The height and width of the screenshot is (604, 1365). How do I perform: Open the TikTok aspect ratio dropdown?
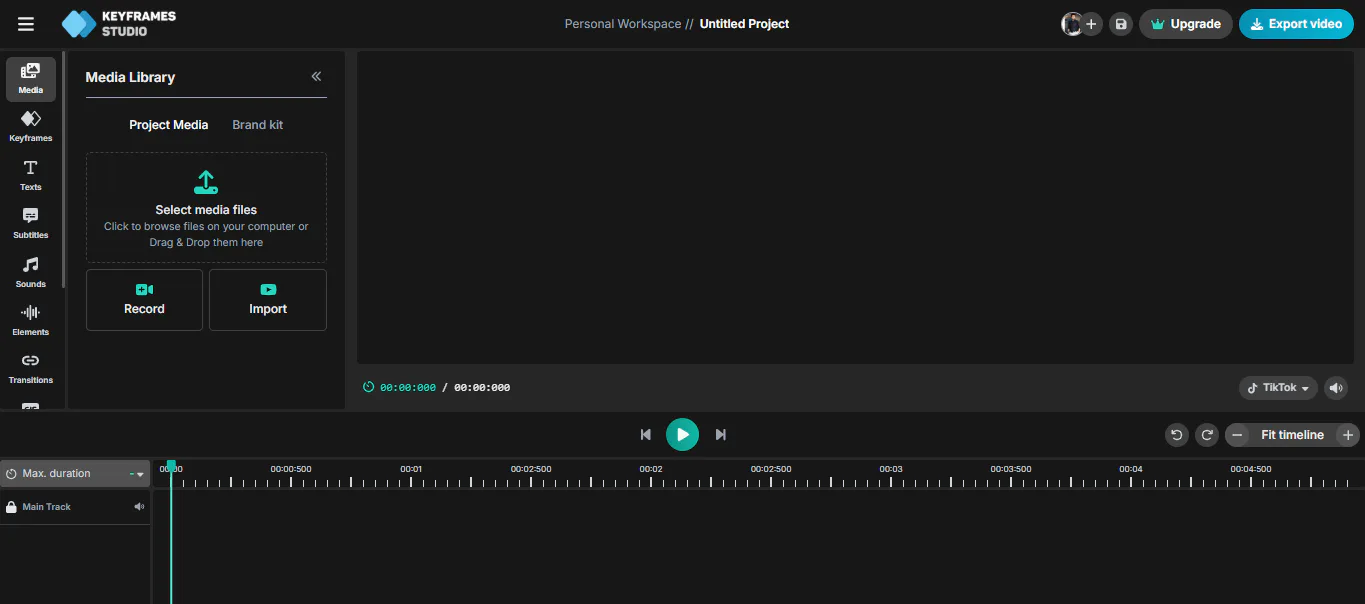(x=1278, y=388)
